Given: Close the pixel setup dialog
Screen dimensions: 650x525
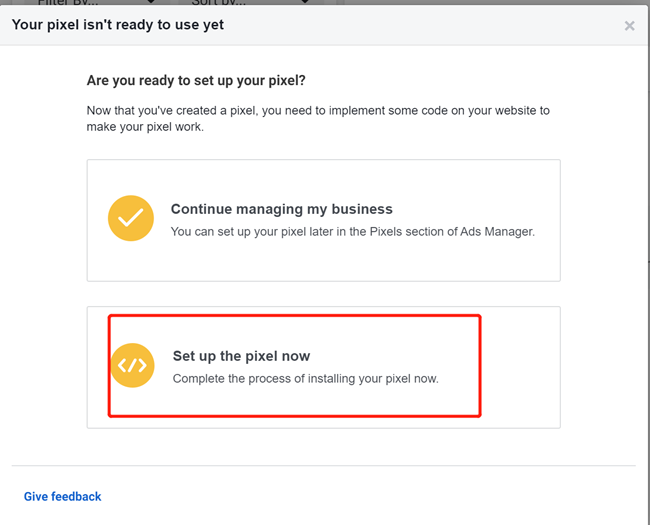Looking at the screenshot, I should click(x=629, y=26).
